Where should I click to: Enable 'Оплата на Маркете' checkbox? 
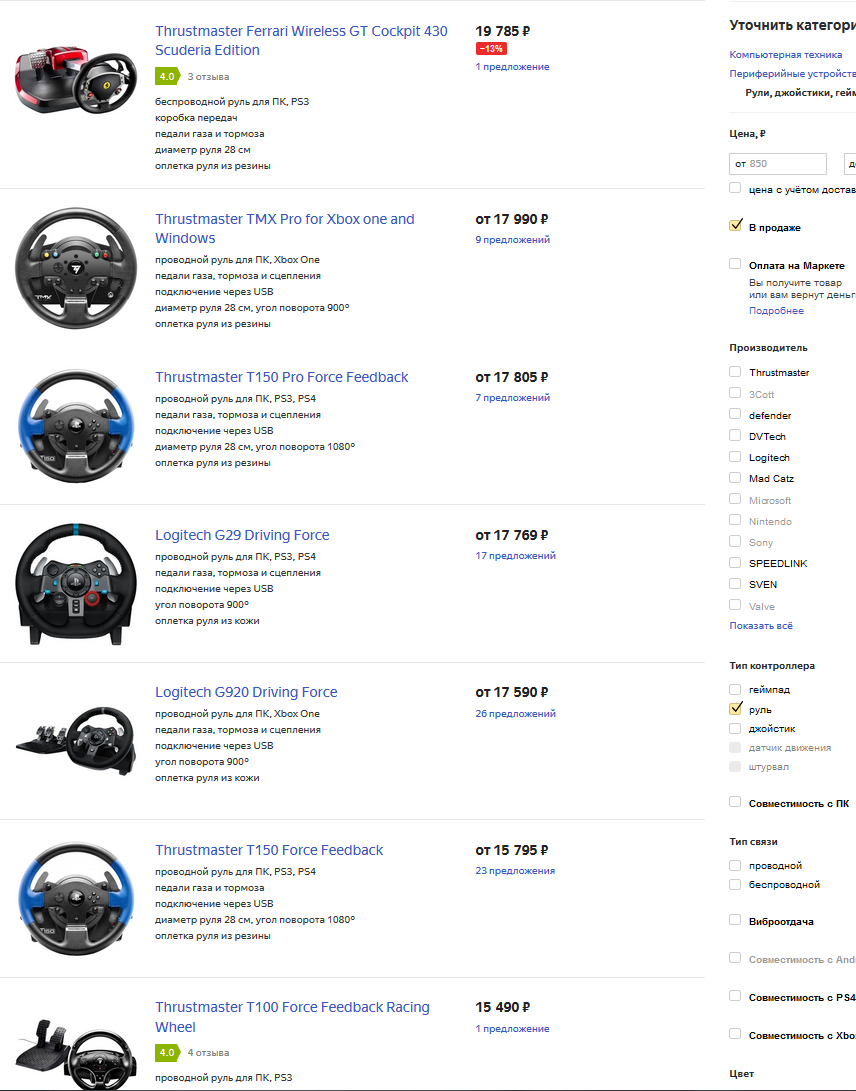[x=735, y=264]
